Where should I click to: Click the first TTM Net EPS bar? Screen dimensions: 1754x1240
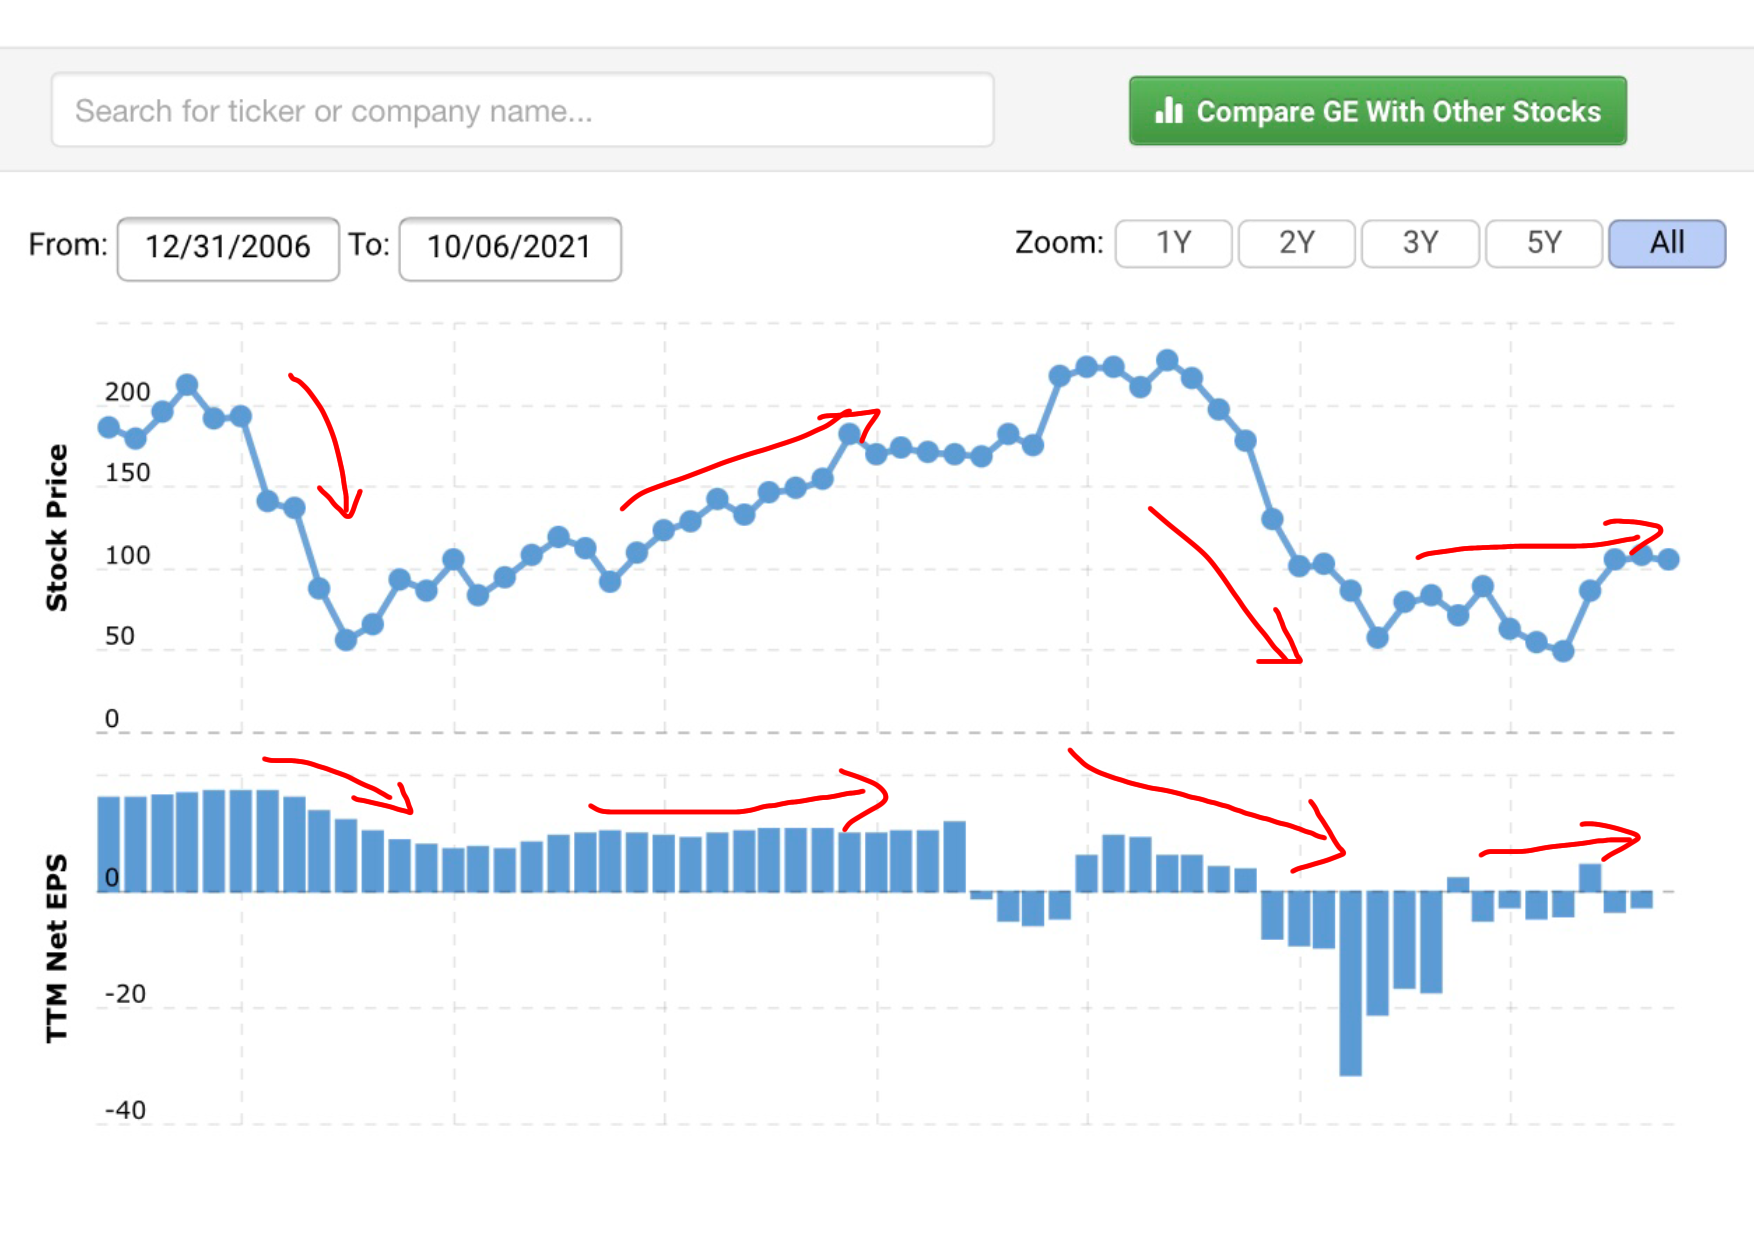(108, 843)
